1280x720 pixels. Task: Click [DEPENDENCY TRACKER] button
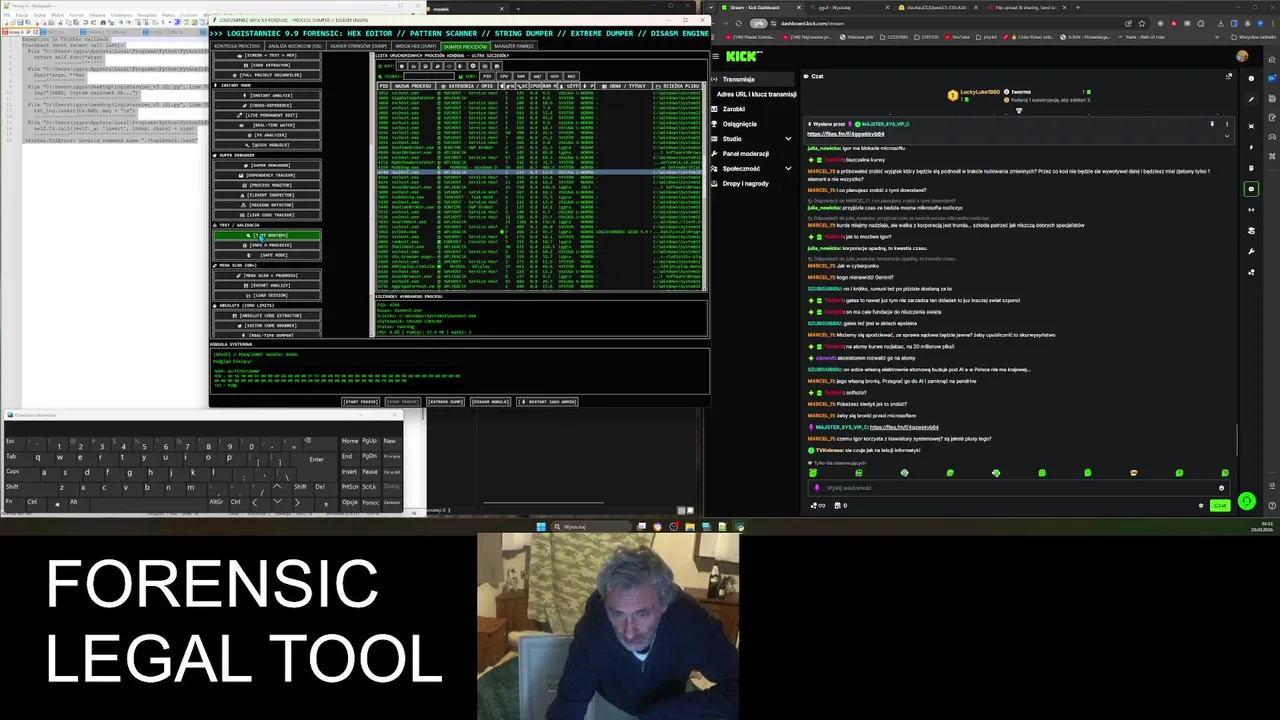267,175
